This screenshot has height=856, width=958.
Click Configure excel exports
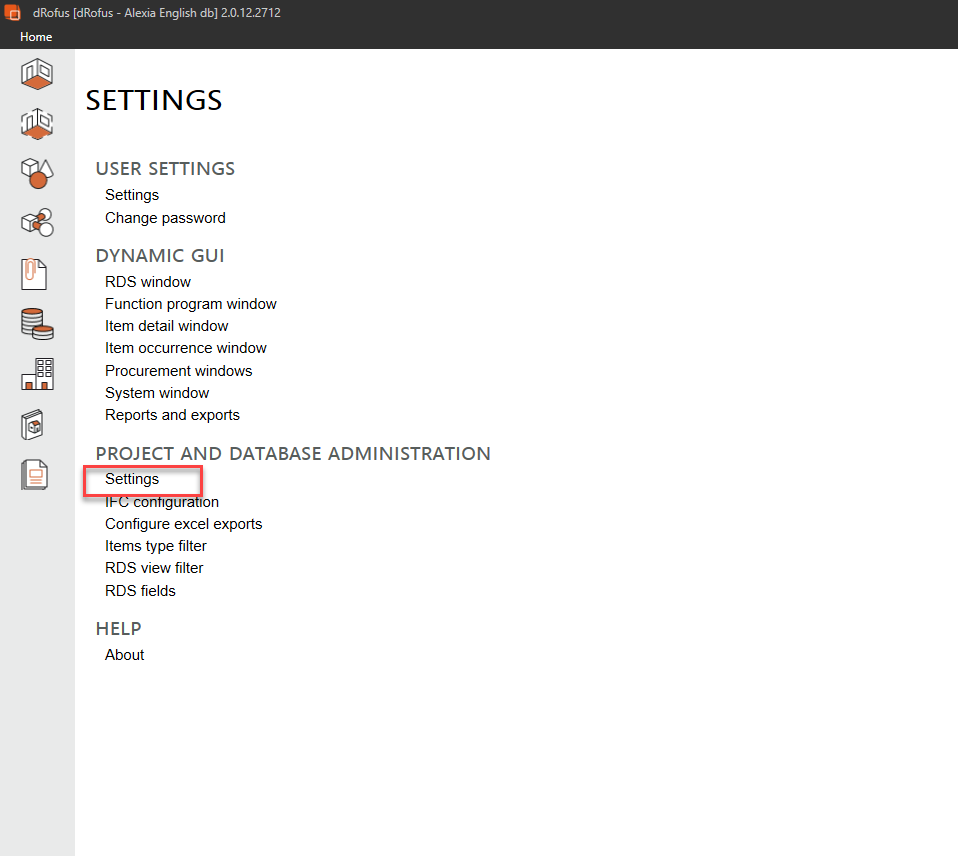pos(184,524)
